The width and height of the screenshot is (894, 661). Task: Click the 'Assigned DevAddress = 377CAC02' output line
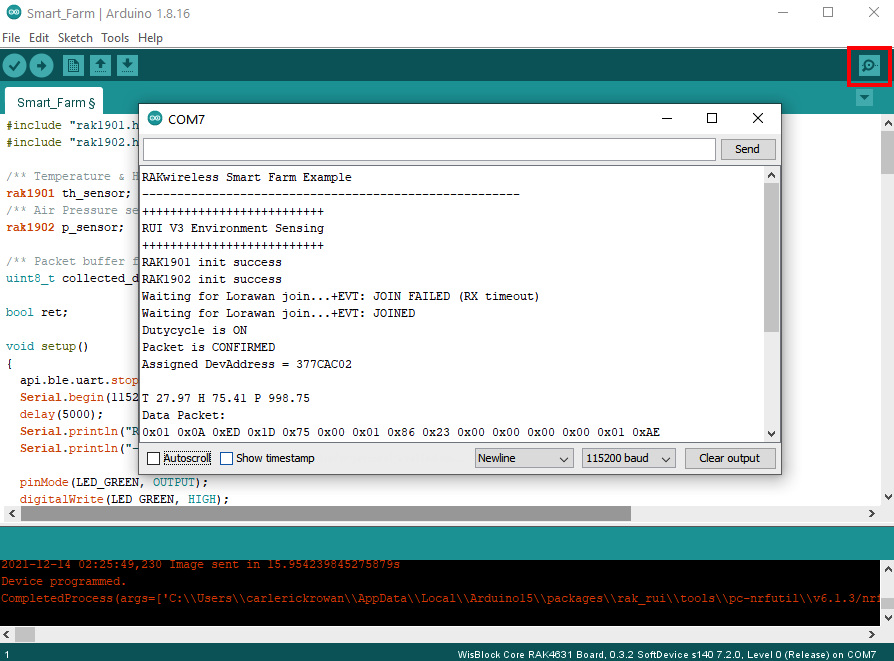[247, 364]
